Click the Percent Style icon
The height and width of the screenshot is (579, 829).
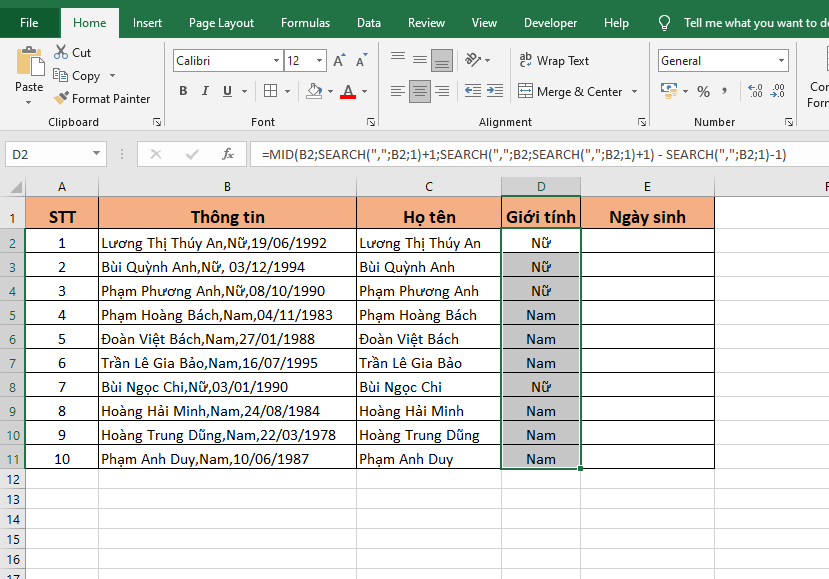click(703, 91)
